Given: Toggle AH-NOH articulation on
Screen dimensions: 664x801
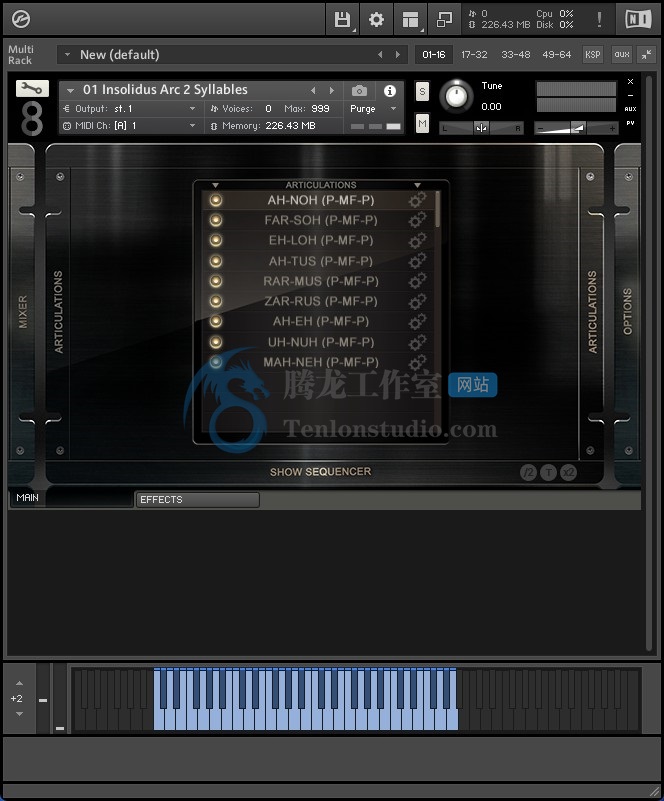Looking at the screenshot, I should pos(216,200).
